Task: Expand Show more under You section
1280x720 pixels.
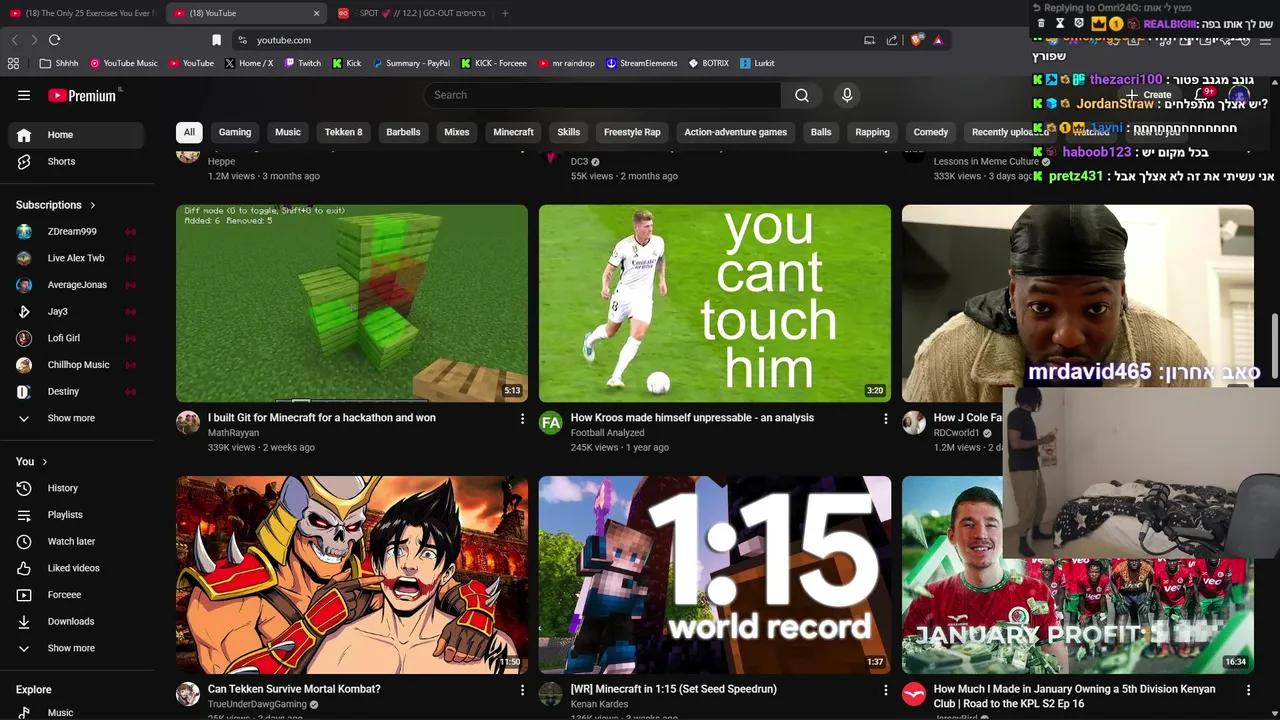Action: point(77,648)
